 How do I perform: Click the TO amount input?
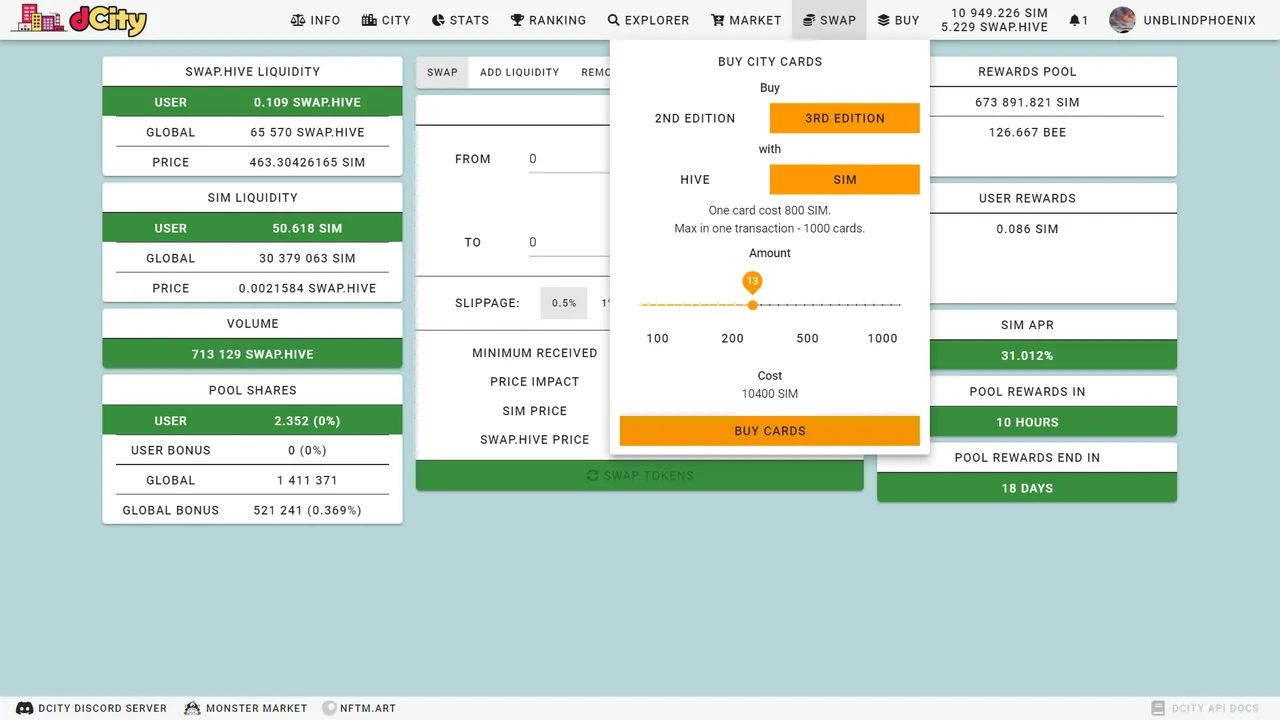click(x=568, y=242)
